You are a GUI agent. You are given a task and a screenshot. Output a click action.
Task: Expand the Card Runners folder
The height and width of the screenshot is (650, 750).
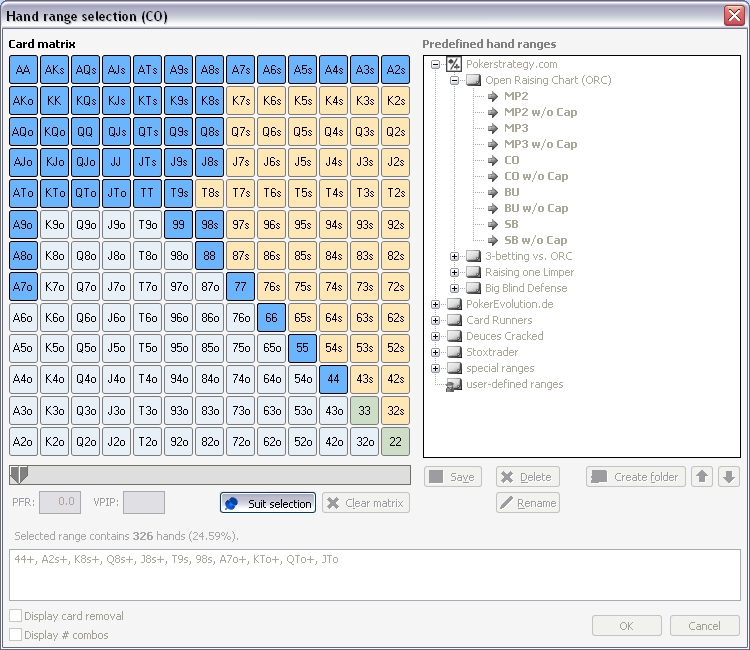point(435,320)
